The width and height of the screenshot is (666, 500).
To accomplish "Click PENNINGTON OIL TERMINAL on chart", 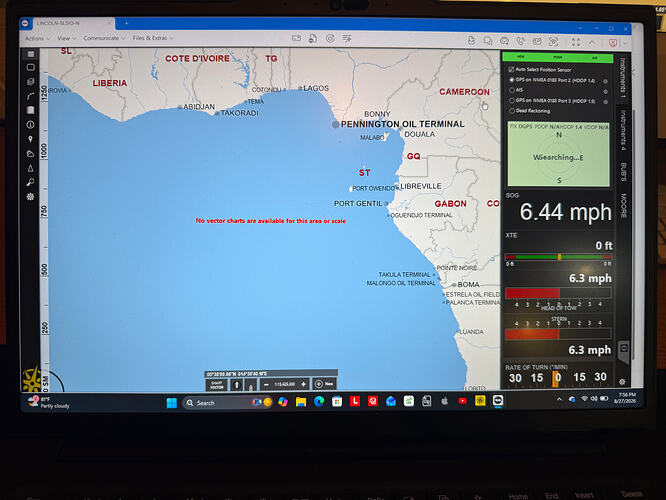I will [x=402, y=124].
